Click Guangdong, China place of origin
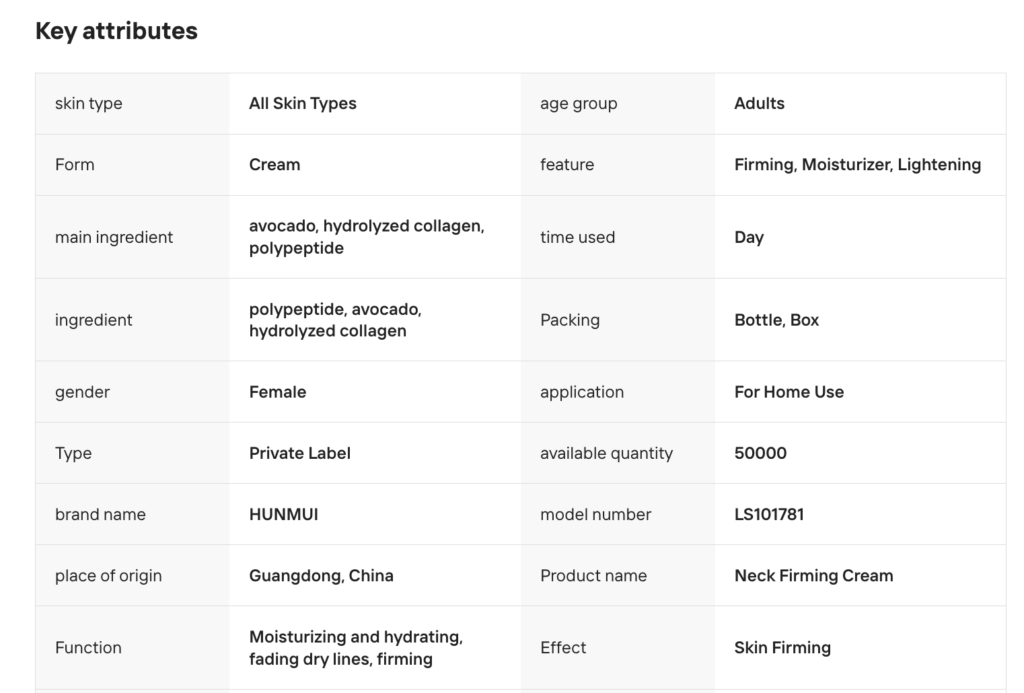This screenshot has width=1024, height=693. (x=321, y=575)
